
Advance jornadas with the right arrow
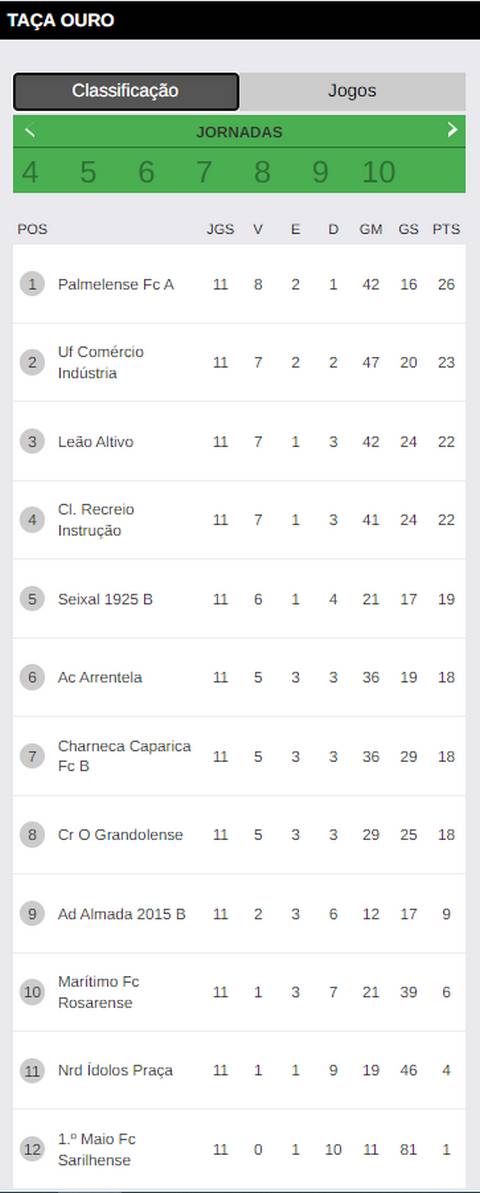(x=452, y=129)
